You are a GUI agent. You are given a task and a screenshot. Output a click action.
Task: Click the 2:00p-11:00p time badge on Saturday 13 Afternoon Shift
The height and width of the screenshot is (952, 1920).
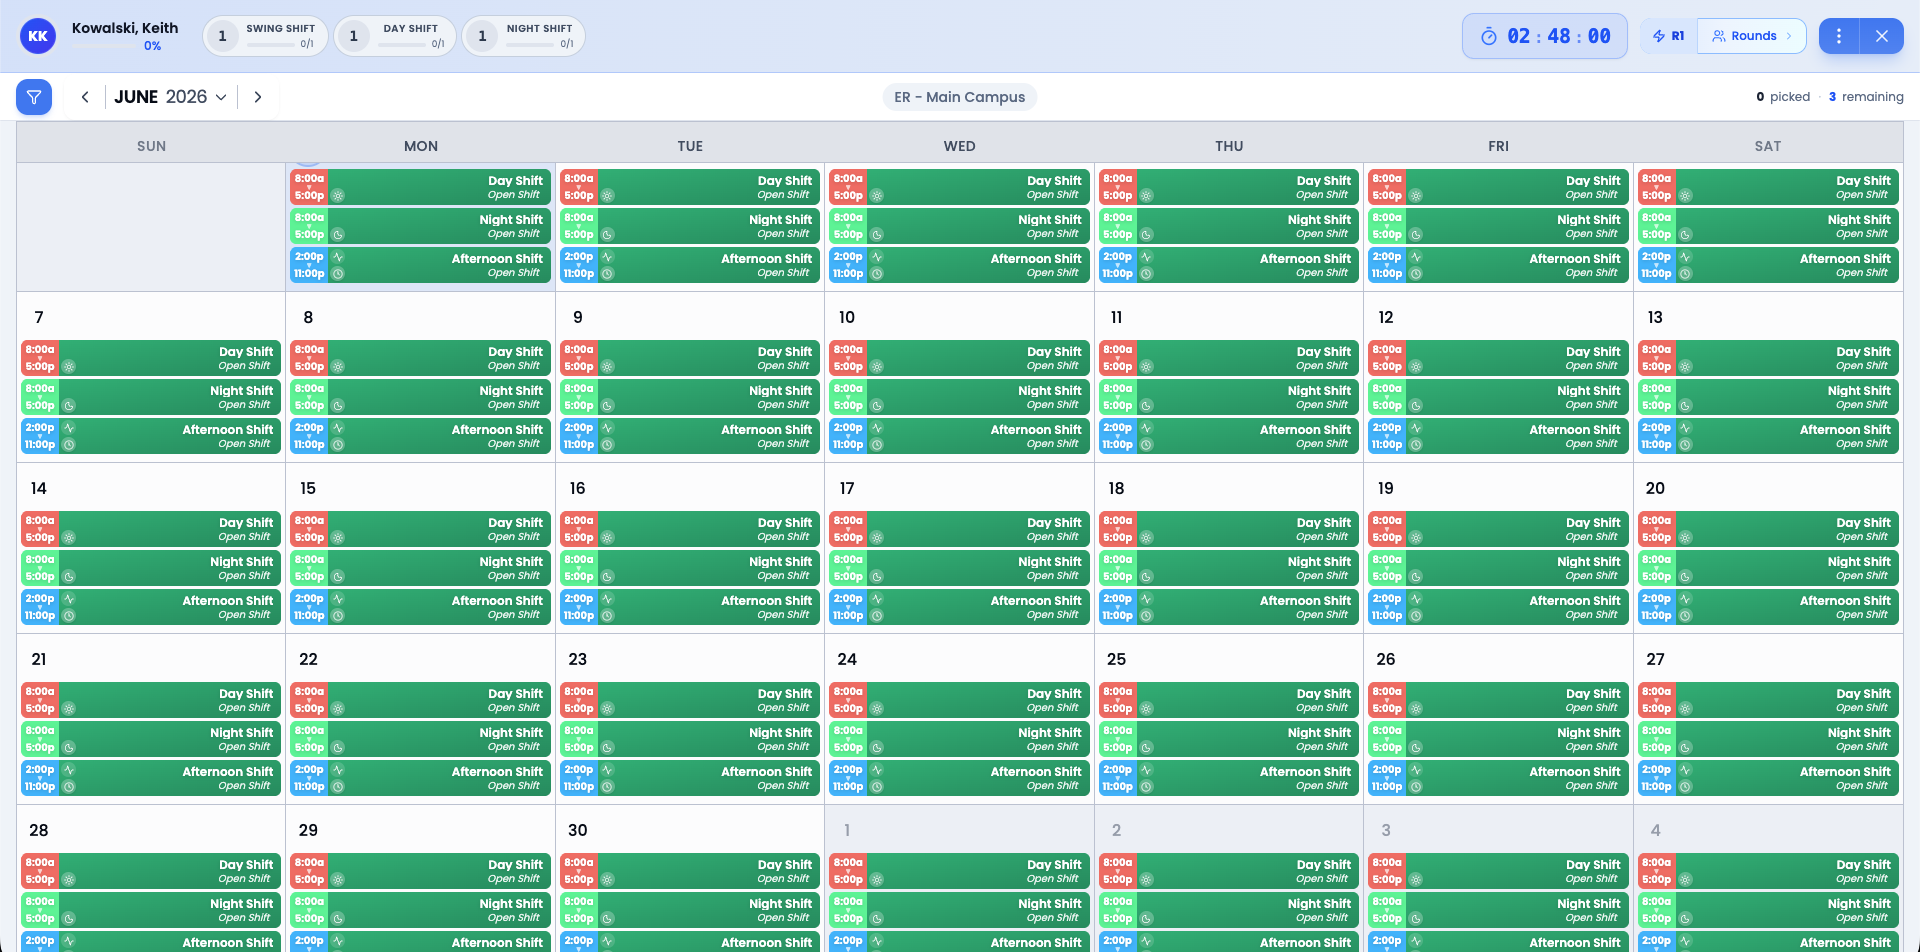point(1657,436)
